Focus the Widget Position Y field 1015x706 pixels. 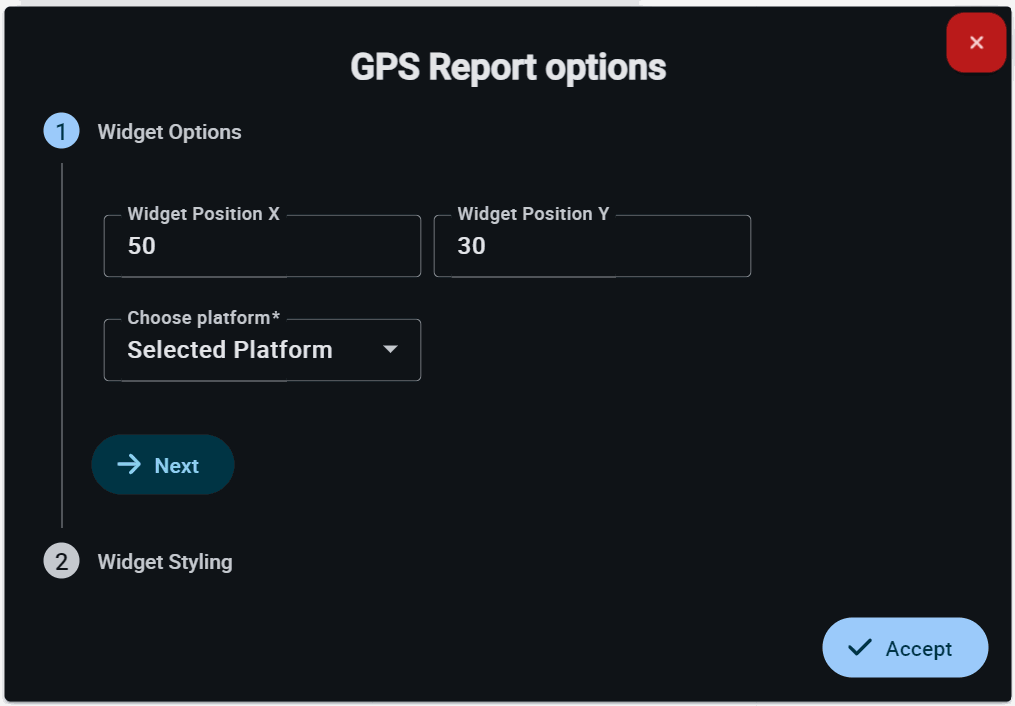[x=592, y=246]
